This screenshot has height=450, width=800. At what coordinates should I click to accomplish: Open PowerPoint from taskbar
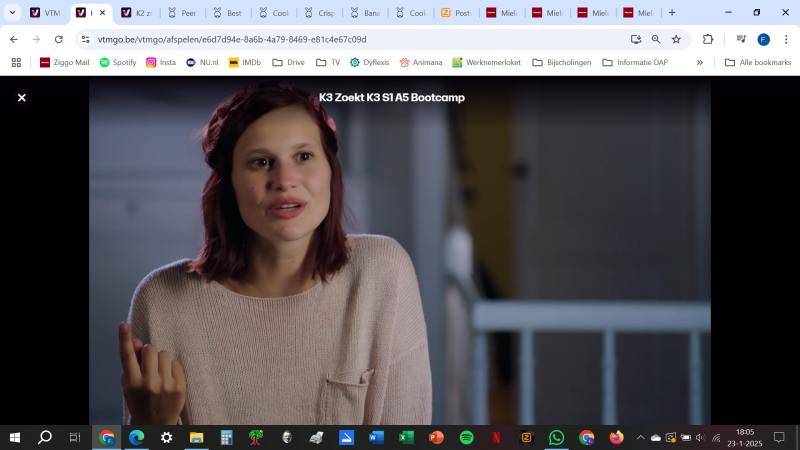[x=436, y=437]
